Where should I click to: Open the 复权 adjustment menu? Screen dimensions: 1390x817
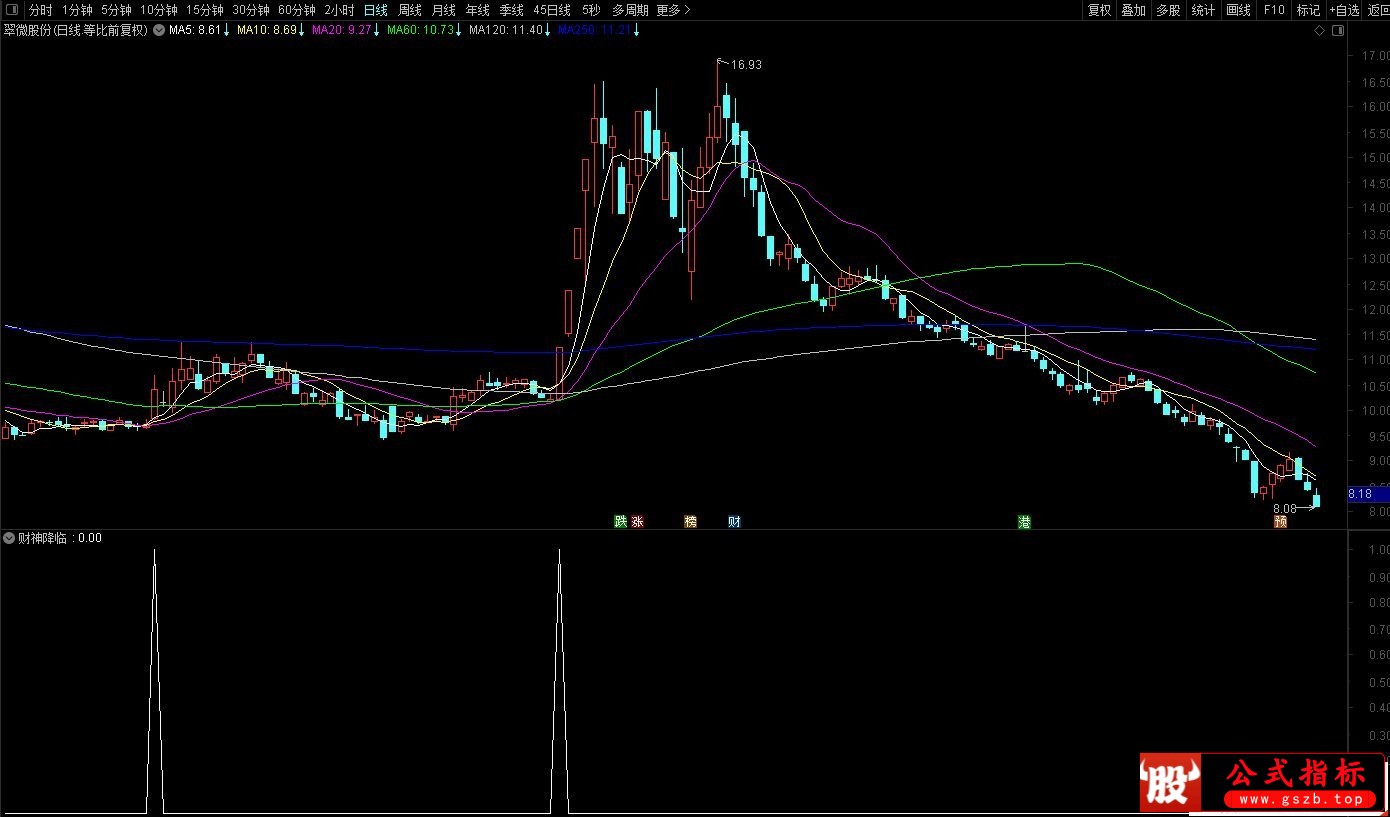tap(1099, 10)
